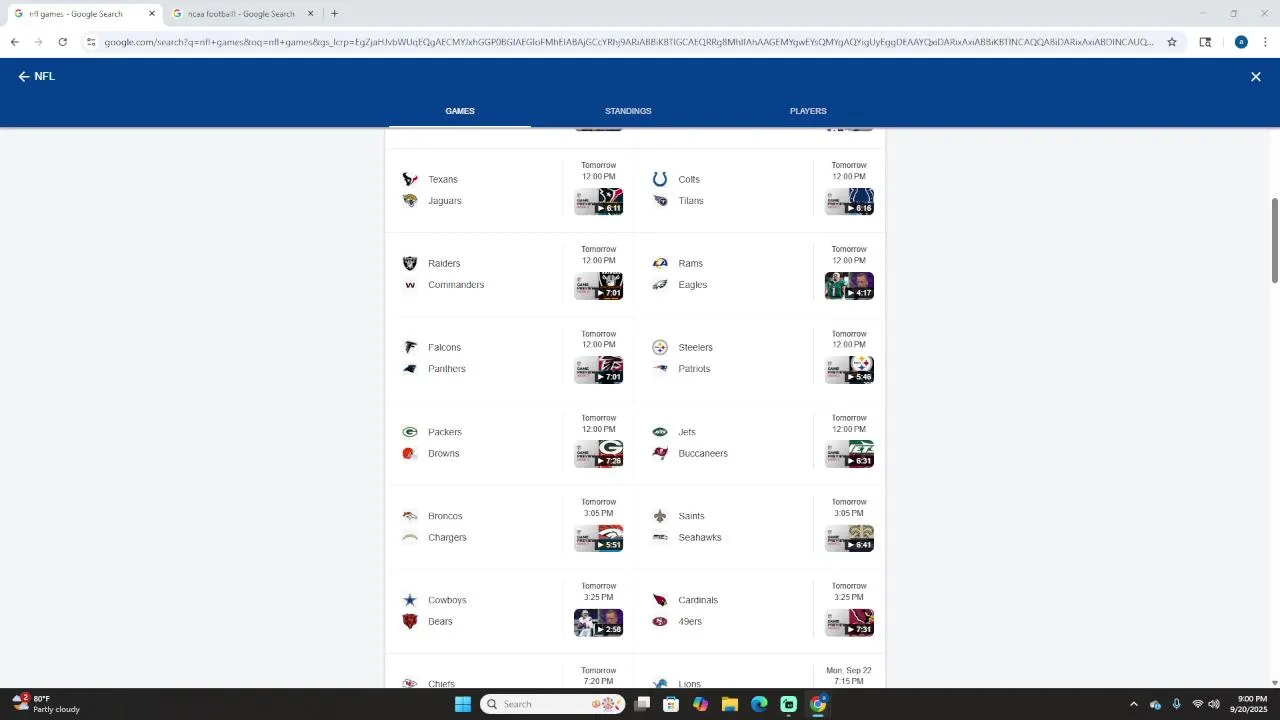The image size is (1280, 720).
Task: Open the Seahawks team name
Action: [700, 537]
